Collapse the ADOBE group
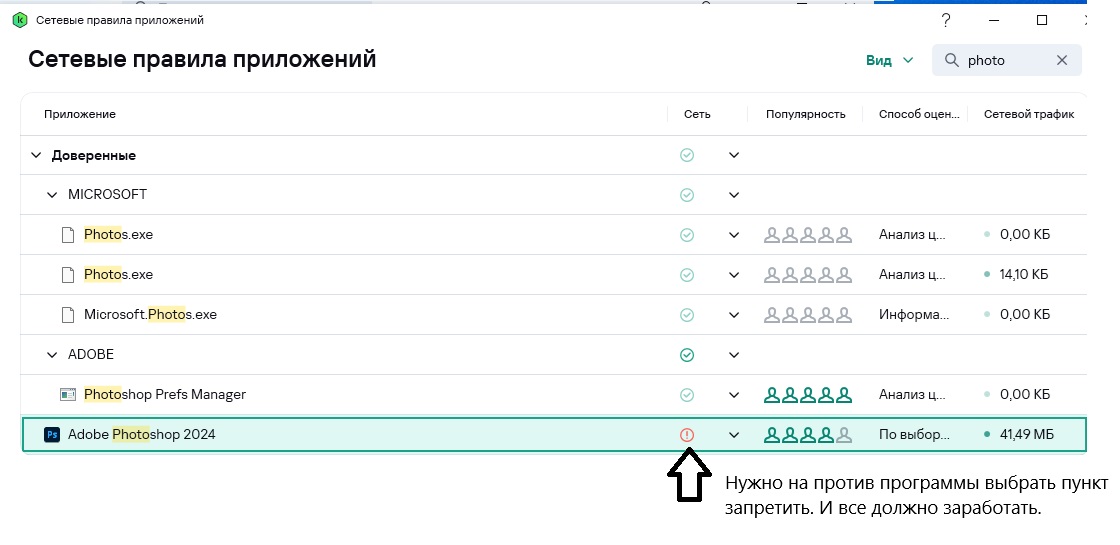Screen dimensions: 1120x545 [52, 354]
